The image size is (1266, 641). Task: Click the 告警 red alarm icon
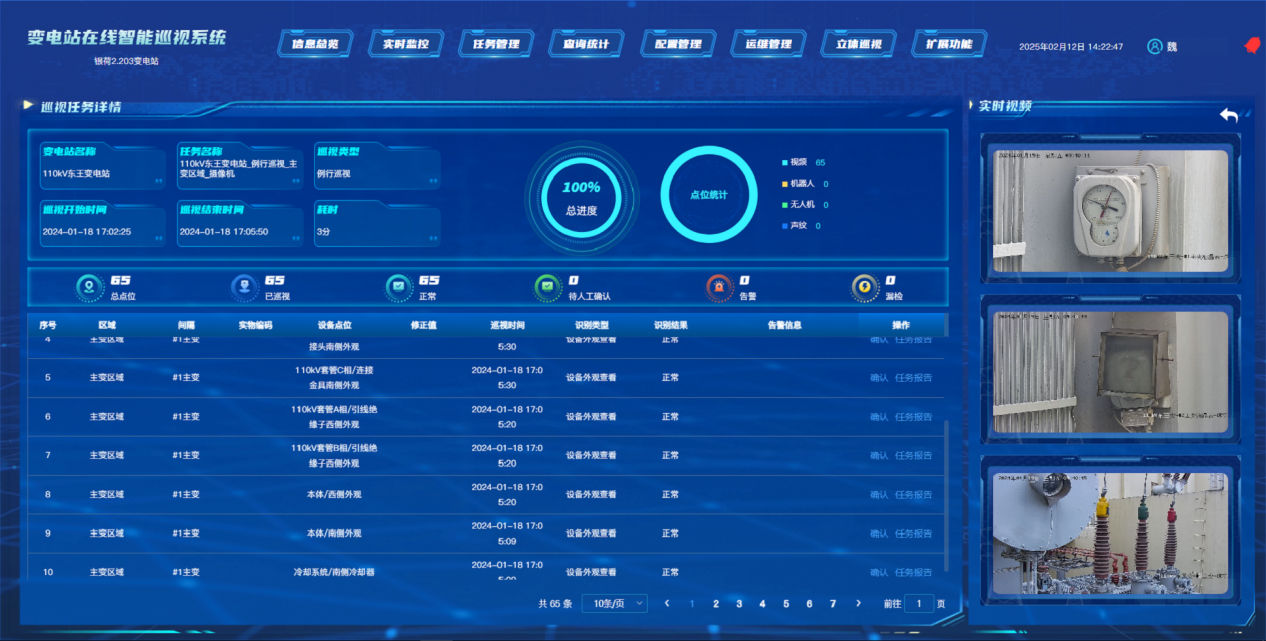[718, 288]
